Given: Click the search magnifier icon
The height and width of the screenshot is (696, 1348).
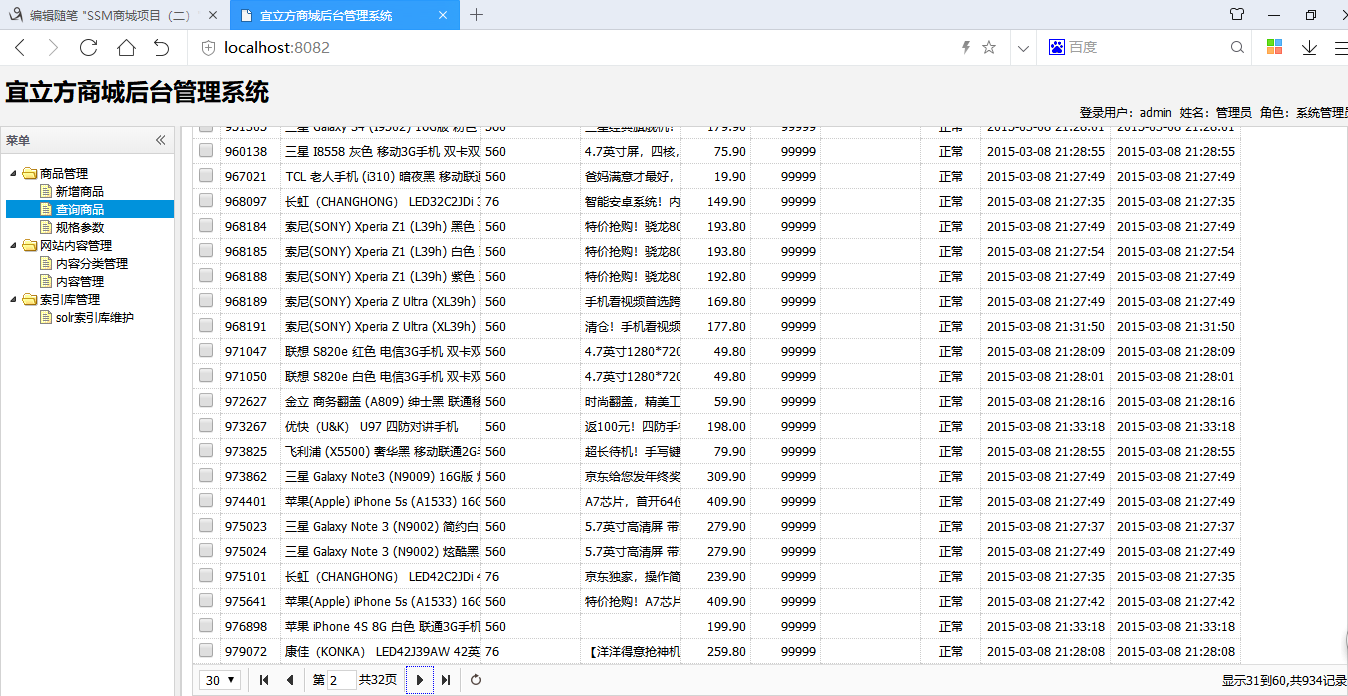Looking at the screenshot, I should (x=1237, y=47).
